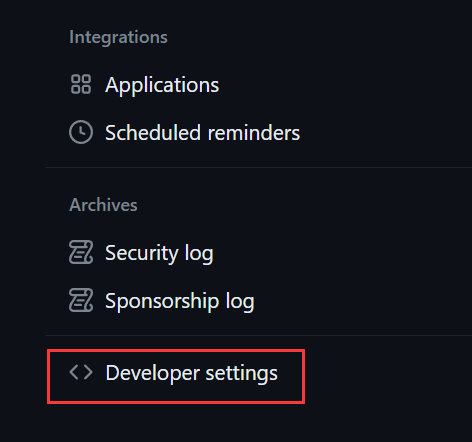Open Scheduled reminders
This screenshot has width=472, height=442.
(x=202, y=133)
